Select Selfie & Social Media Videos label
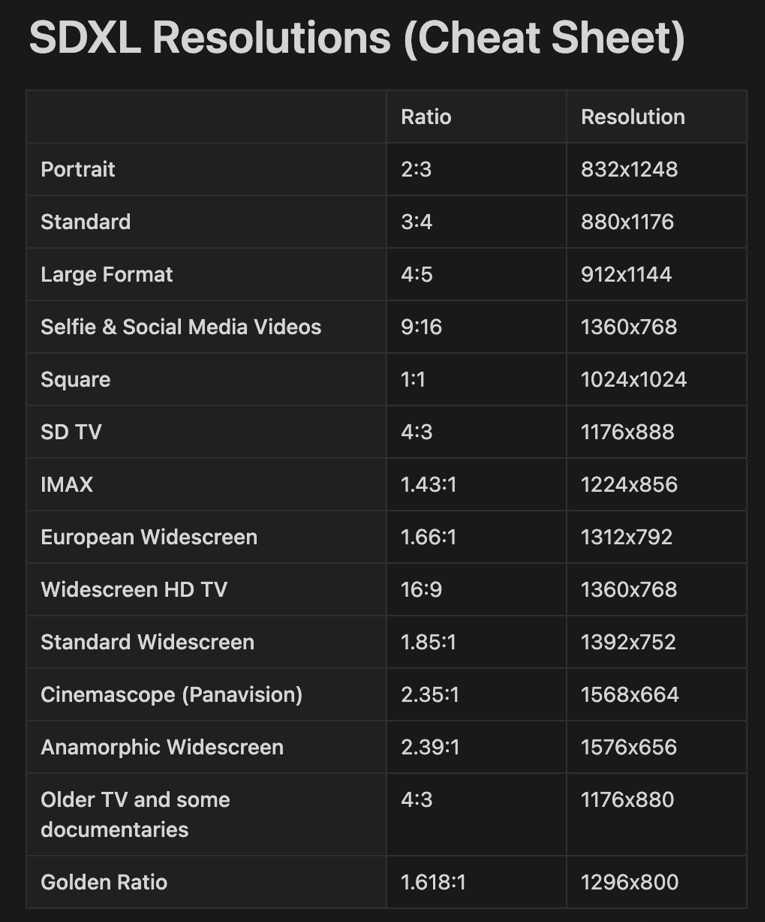Image resolution: width=765 pixels, height=922 pixels. pos(181,327)
